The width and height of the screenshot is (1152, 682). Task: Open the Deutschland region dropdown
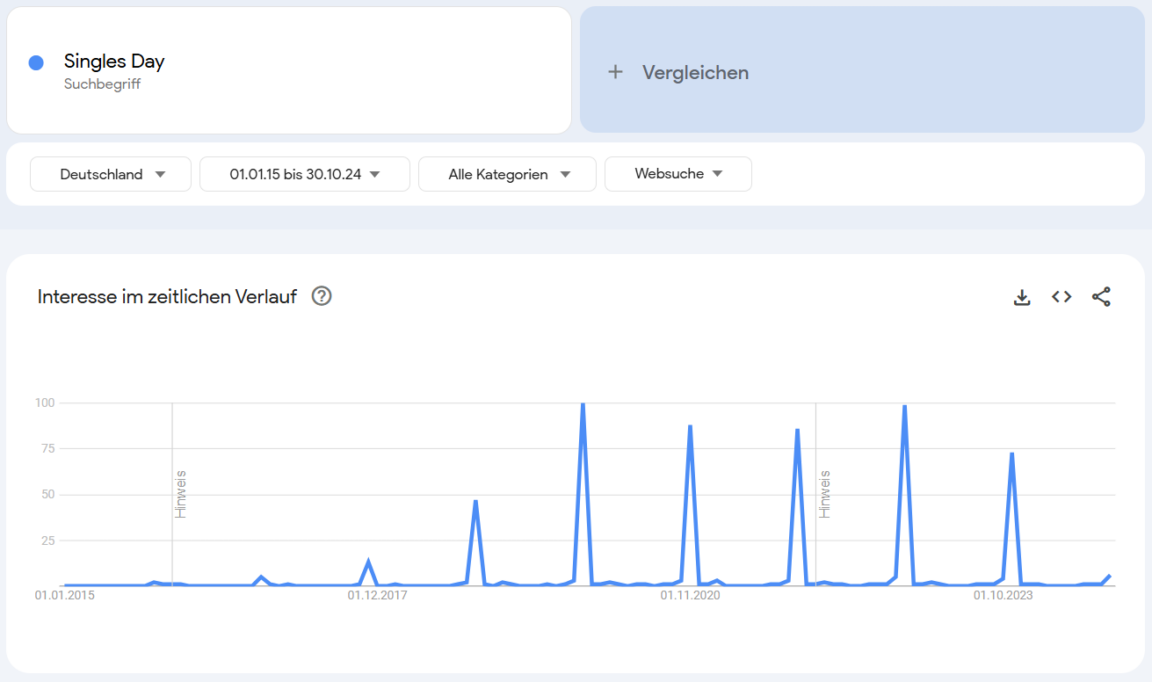pyautogui.click(x=110, y=174)
